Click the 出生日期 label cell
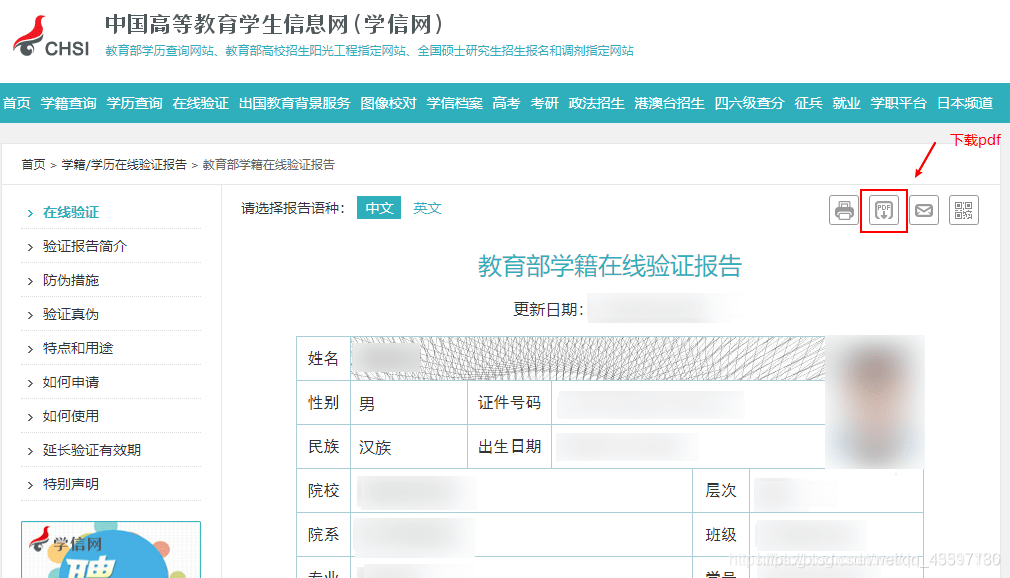This screenshot has height=578, width=1010. (509, 447)
